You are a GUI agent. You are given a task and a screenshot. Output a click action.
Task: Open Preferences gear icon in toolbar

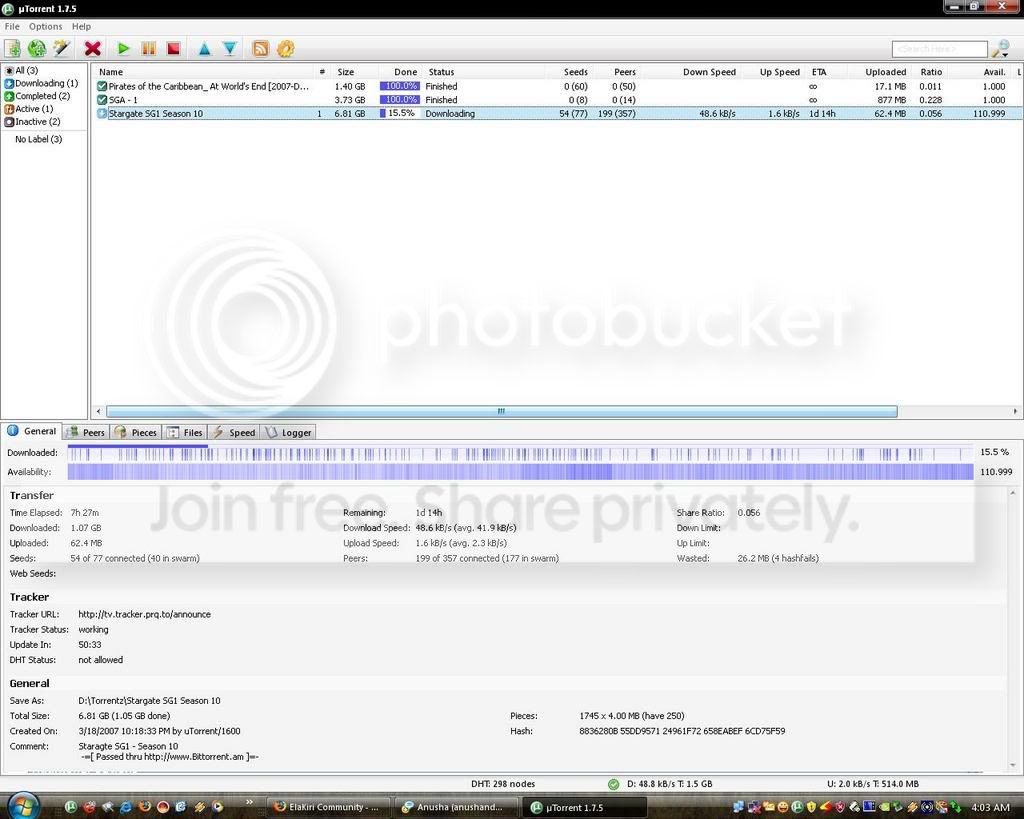point(285,48)
